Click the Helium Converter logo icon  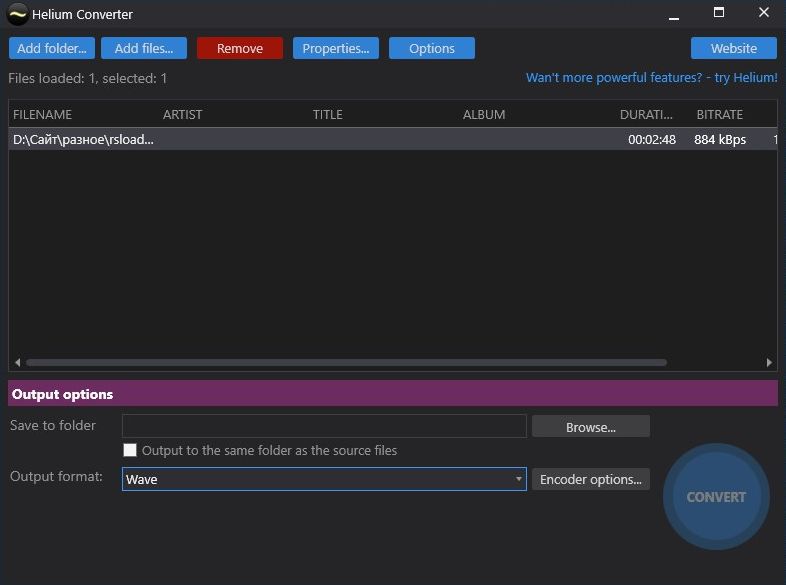click(17, 14)
